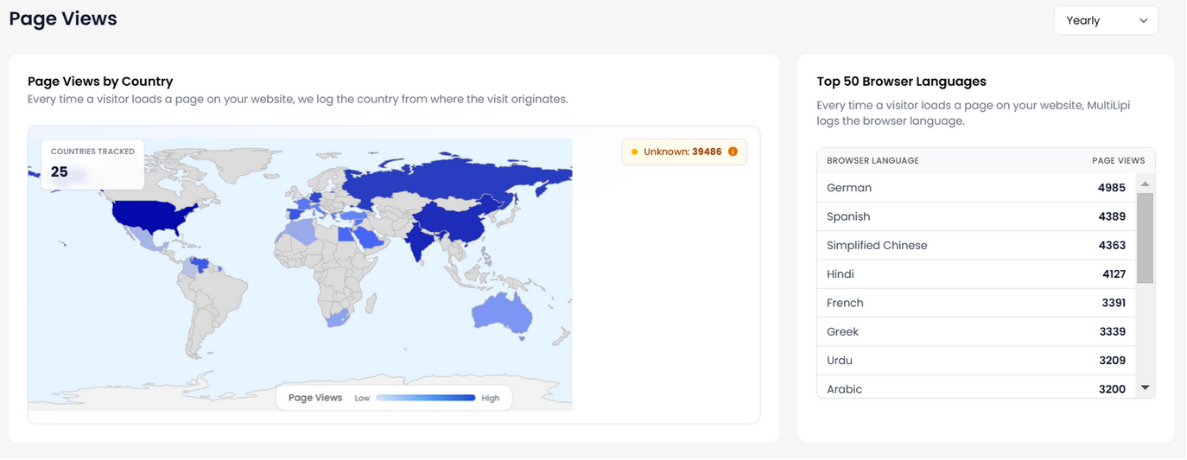
Task: Click the main Page Views title
Action: 63,18
